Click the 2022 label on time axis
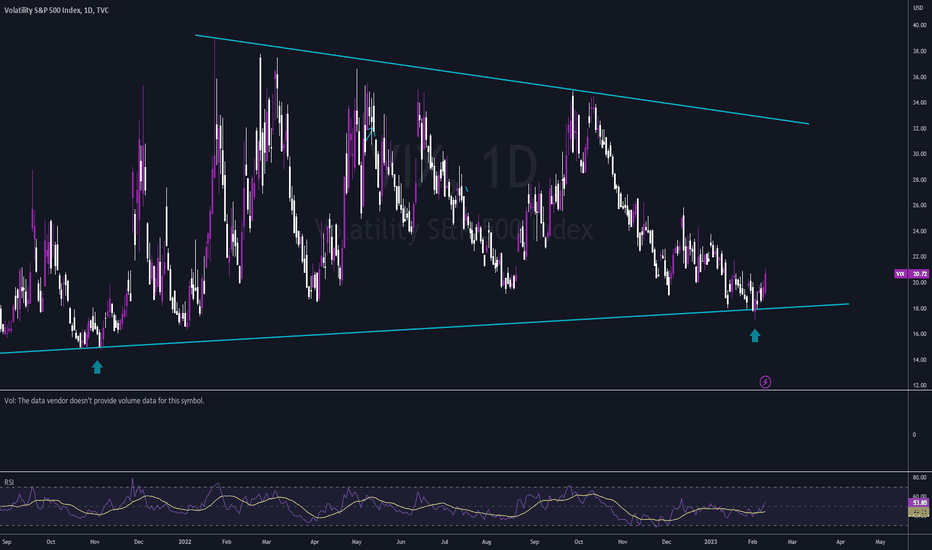932x550 pixels. (x=185, y=542)
